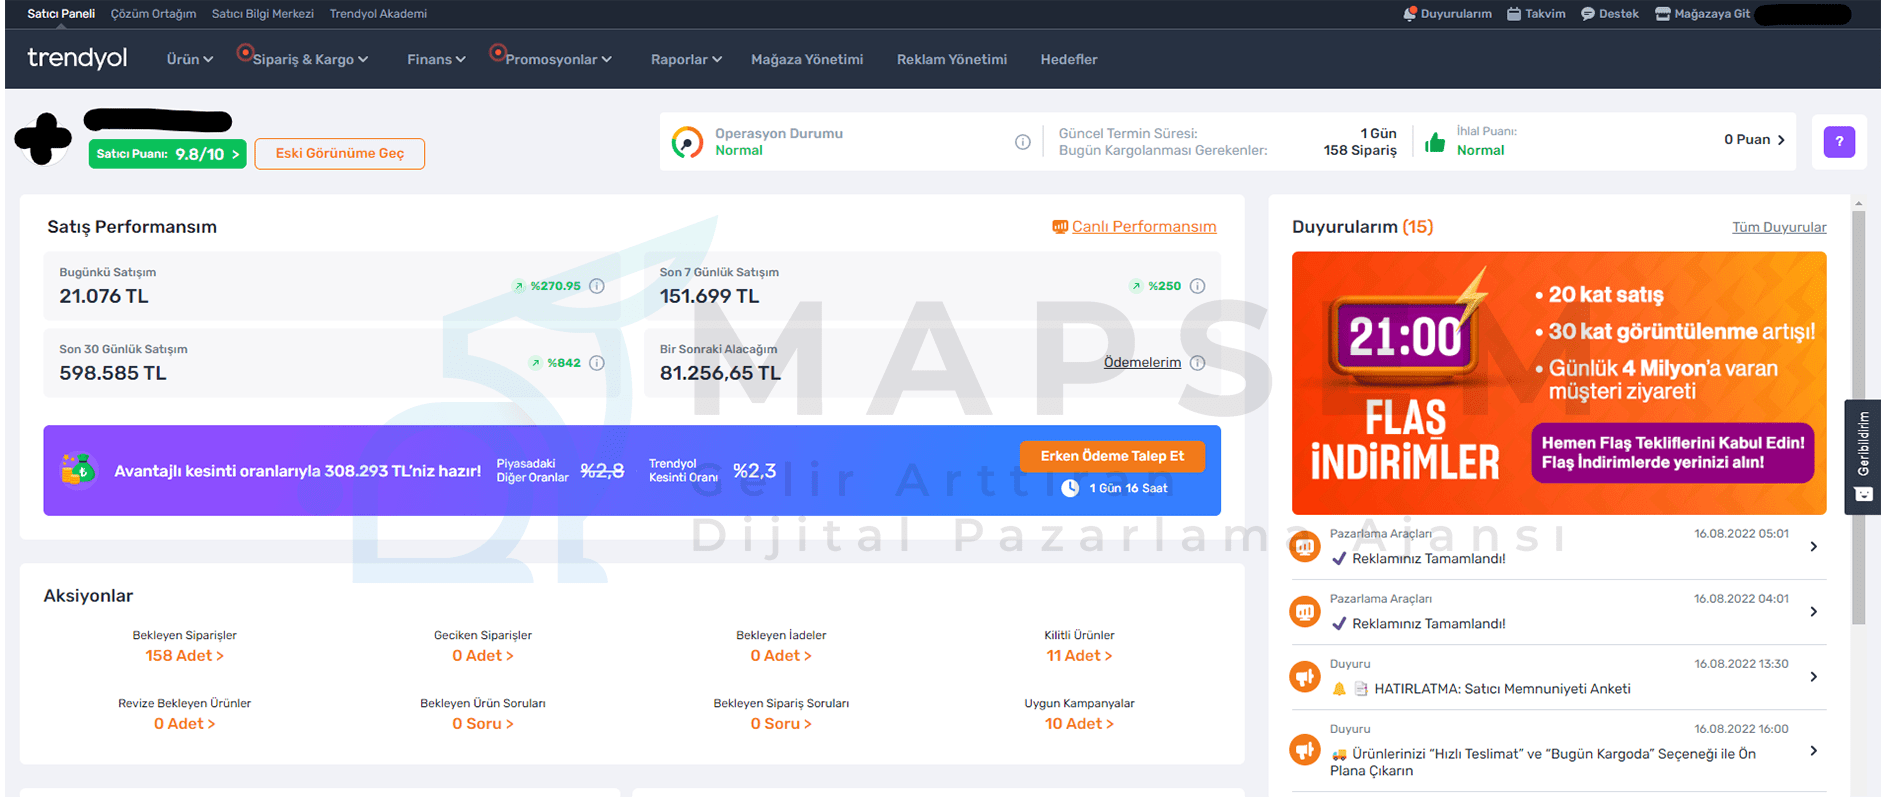This screenshot has width=1887, height=797.
Task: Open the Geribildirim side tab
Action: pyautogui.click(x=1863, y=457)
